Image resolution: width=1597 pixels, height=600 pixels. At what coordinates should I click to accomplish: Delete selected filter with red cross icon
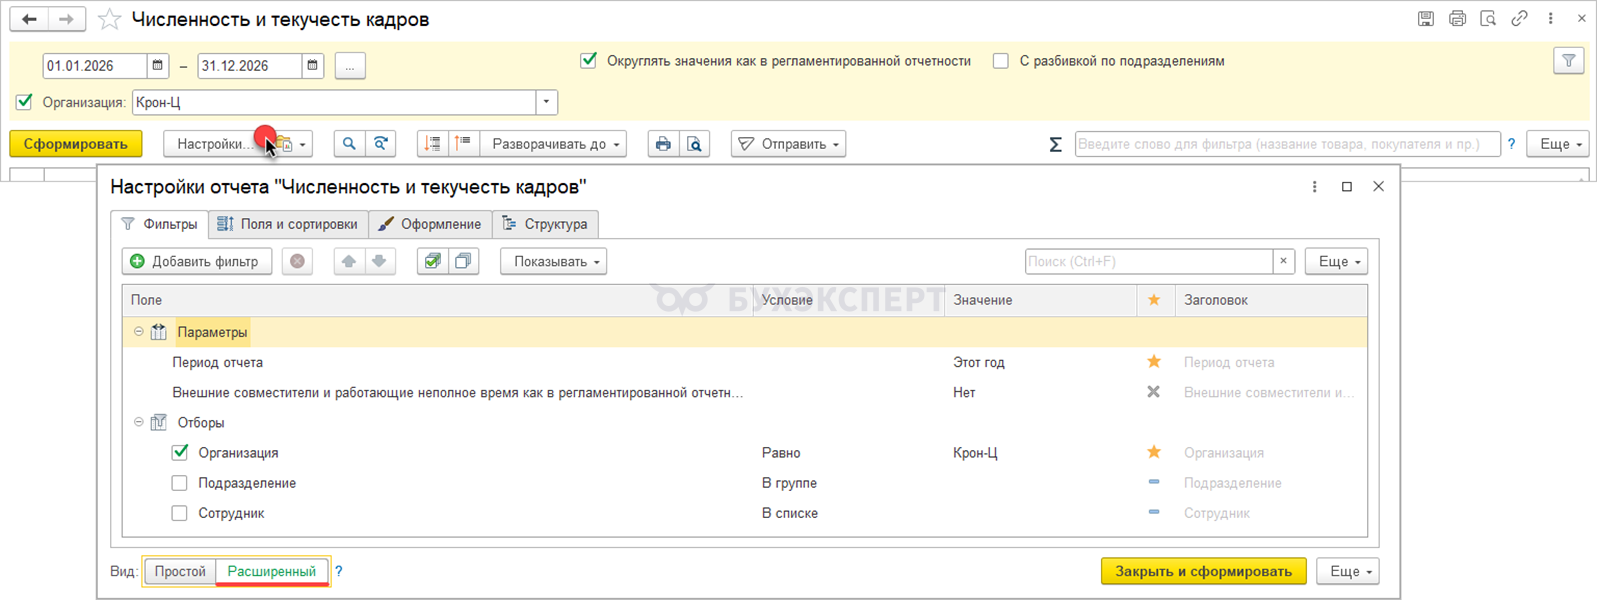[x=297, y=262]
